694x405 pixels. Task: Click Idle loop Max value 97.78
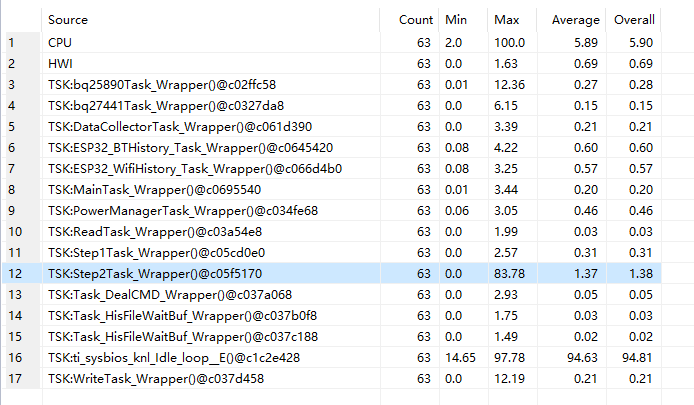click(509, 358)
